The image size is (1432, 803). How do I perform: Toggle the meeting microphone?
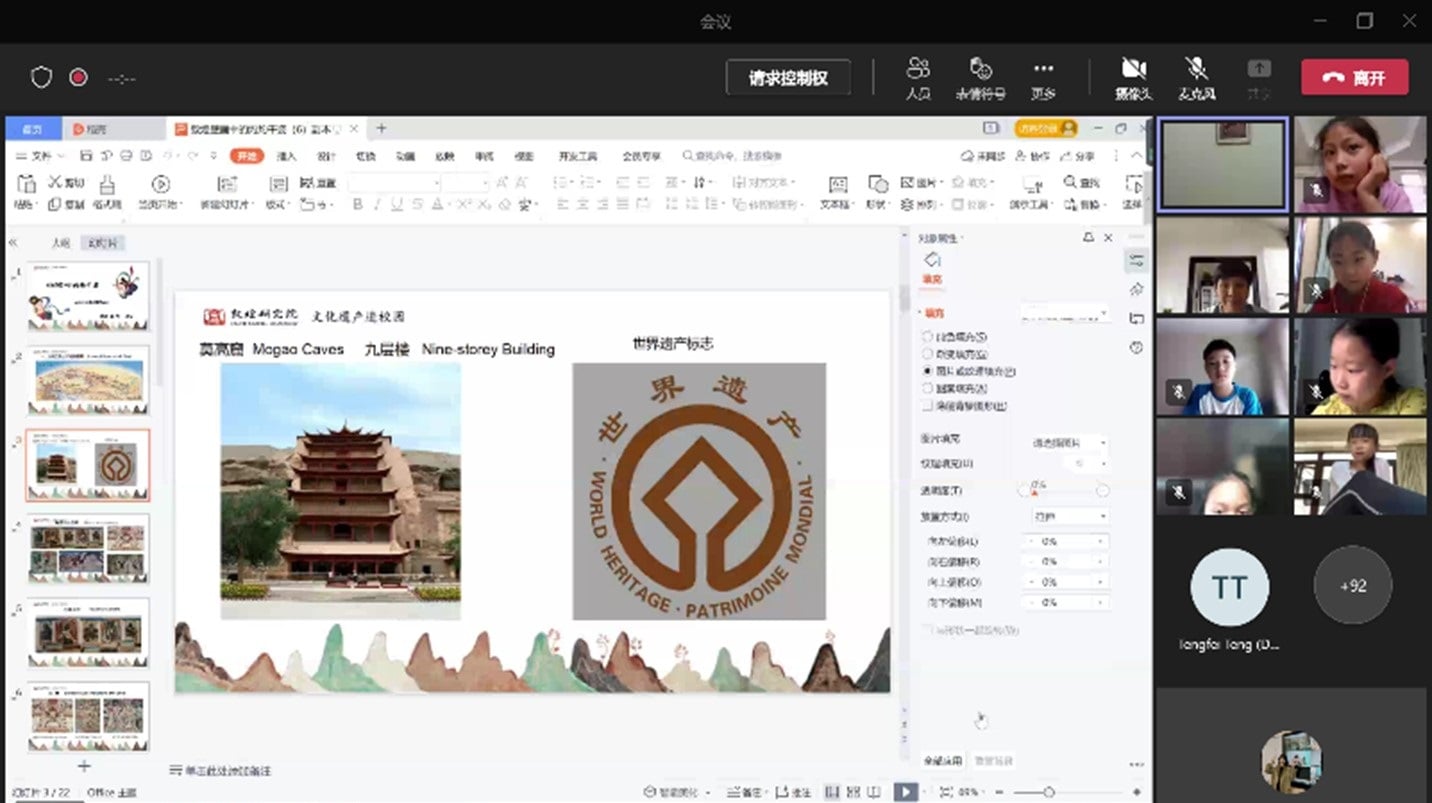pos(1196,77)
